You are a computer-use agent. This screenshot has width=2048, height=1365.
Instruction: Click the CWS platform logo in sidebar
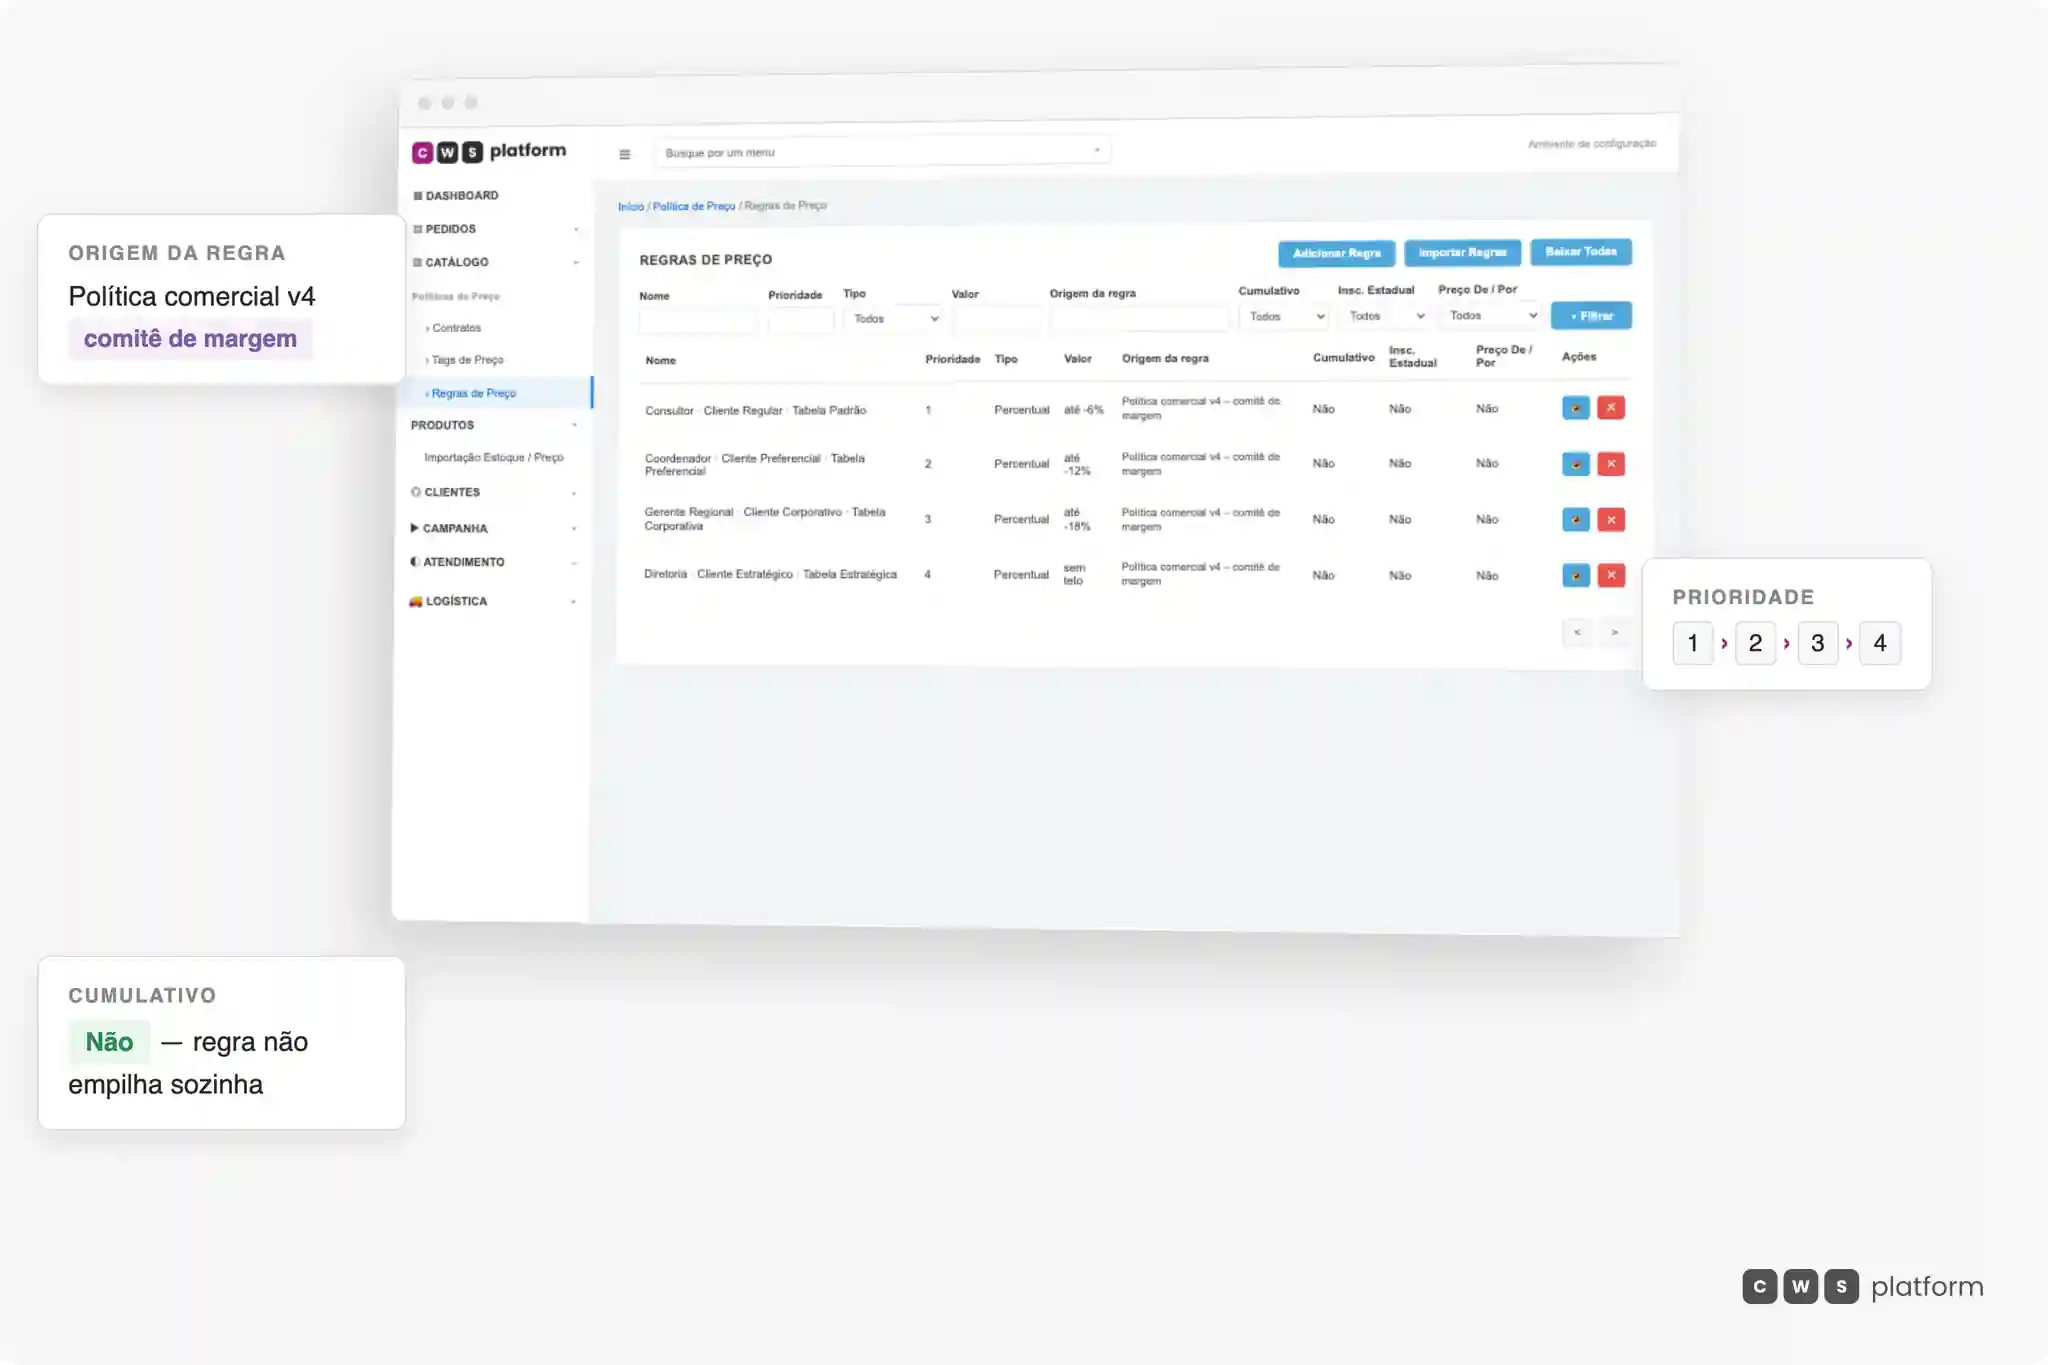489,151
